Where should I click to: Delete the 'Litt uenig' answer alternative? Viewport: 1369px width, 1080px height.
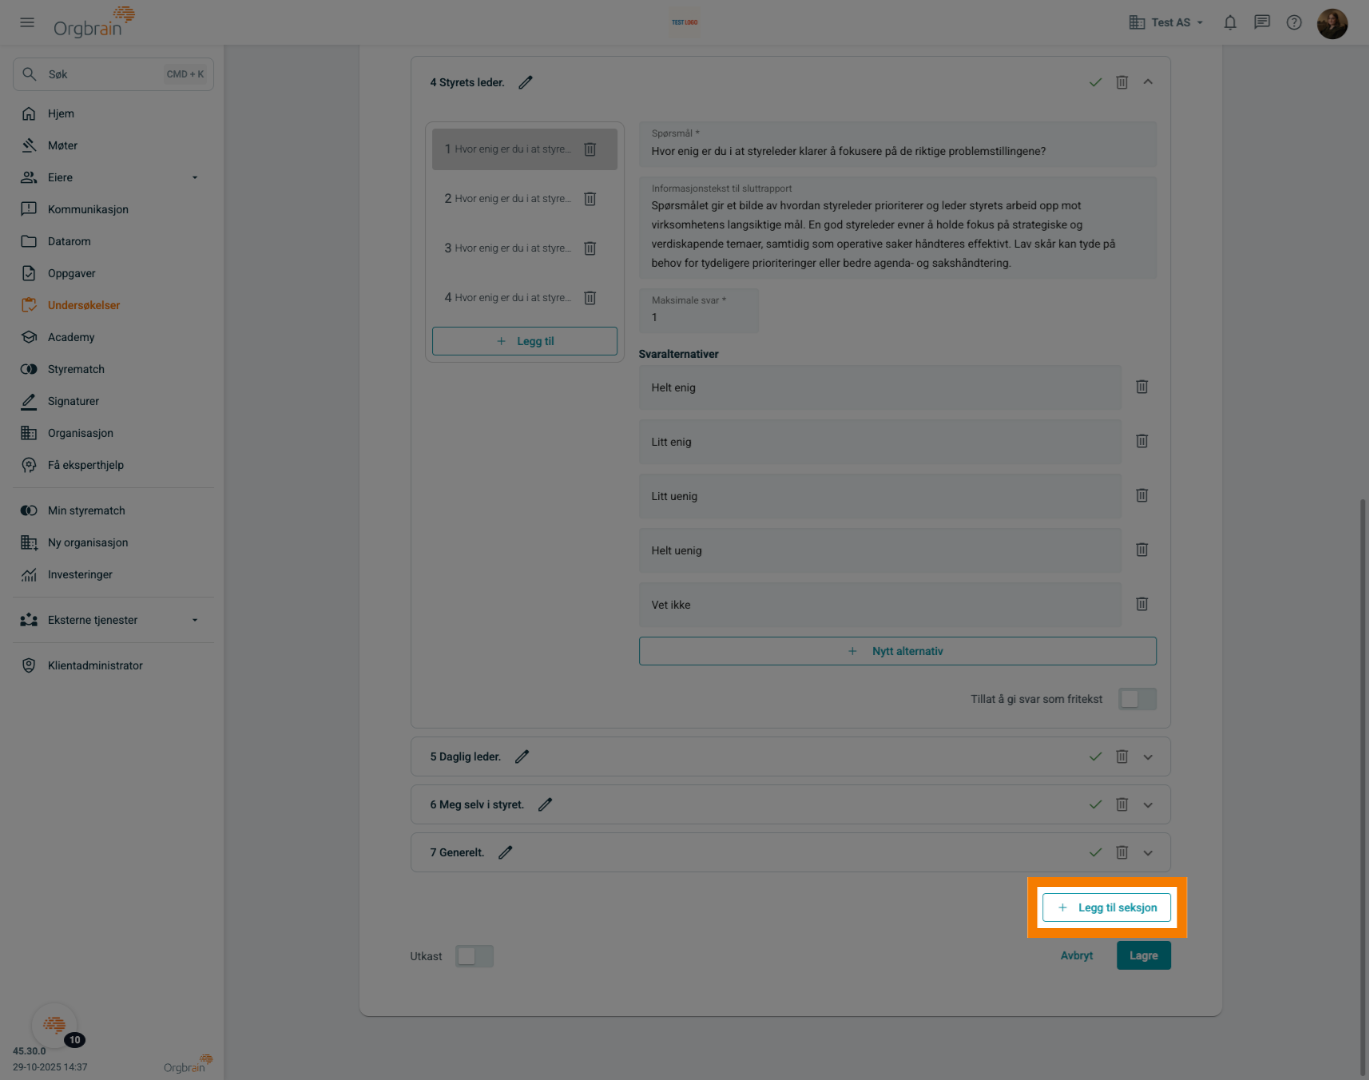pos(1142,495)
